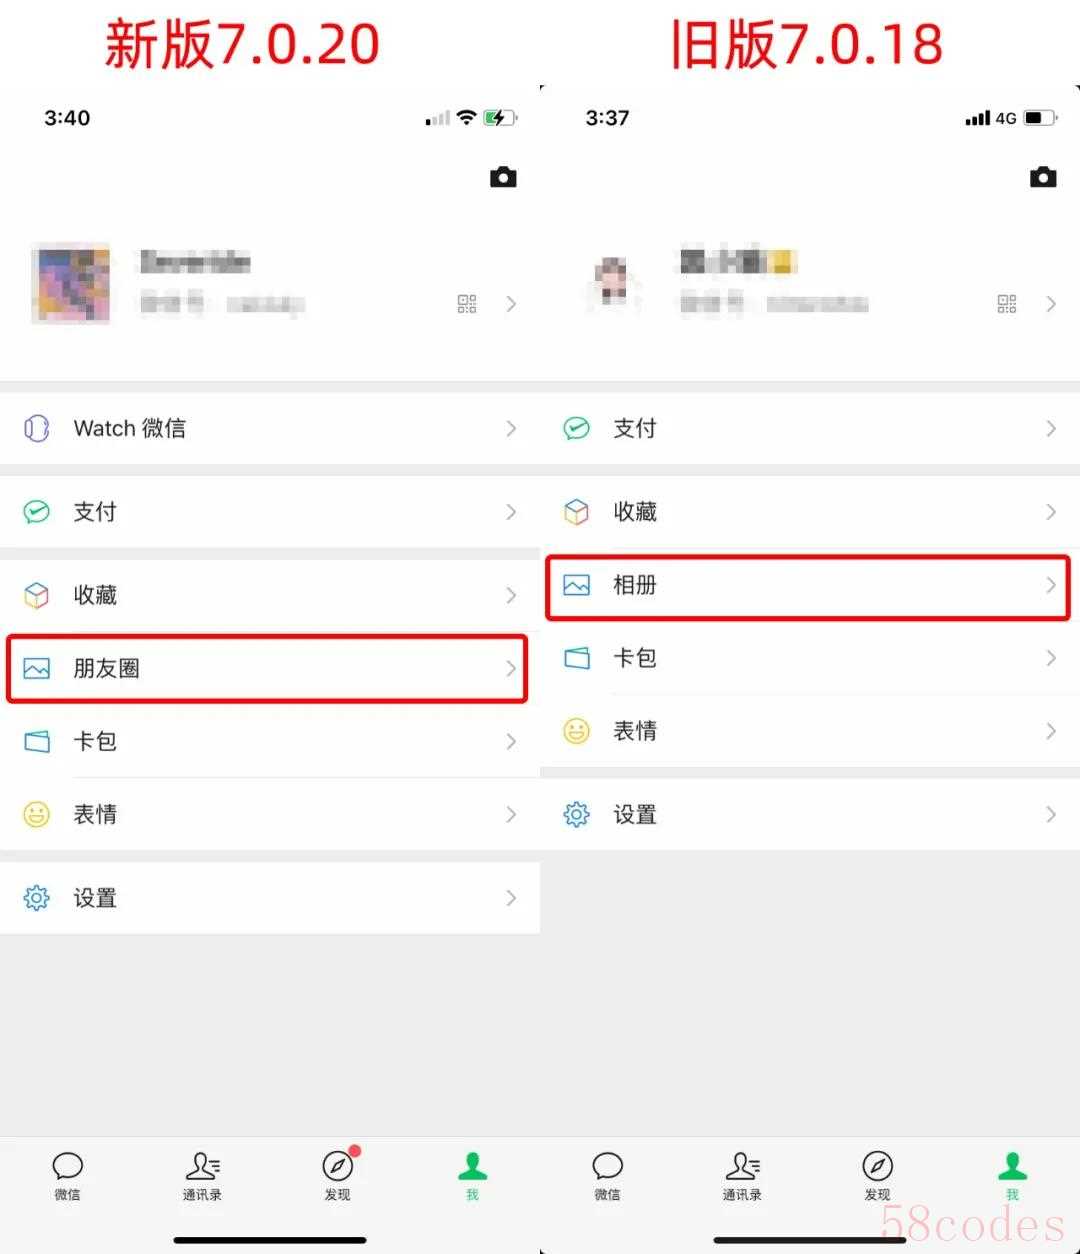Click the Watch 微信 watch icon

(x=37, y=429)
